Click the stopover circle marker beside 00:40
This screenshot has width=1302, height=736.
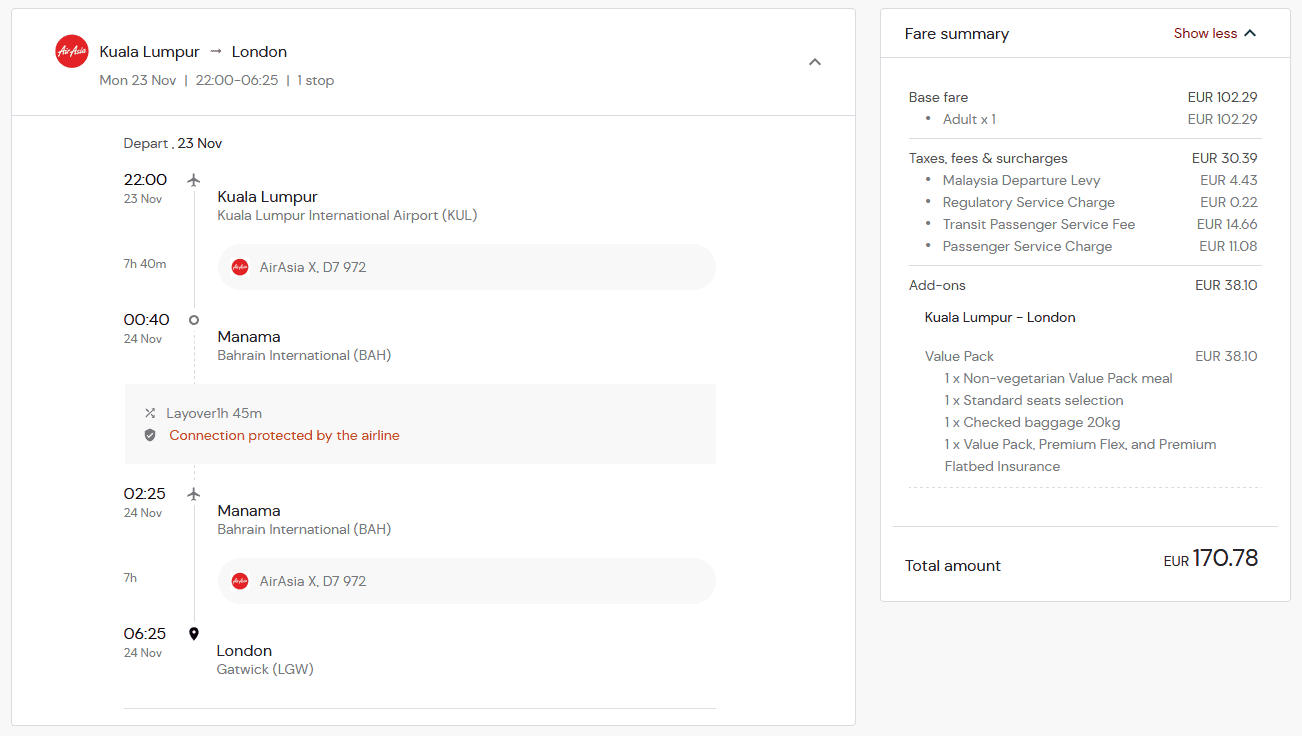tap(194, 320)
